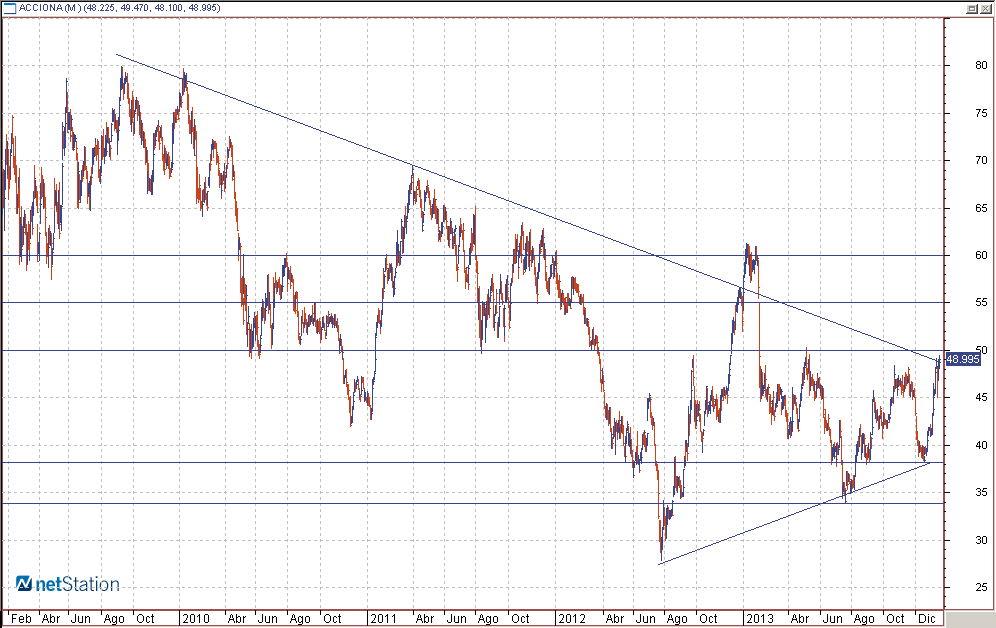Close the ACCIONA chart panel
This screenshot has width=996, height=628.
click(985, 8)
